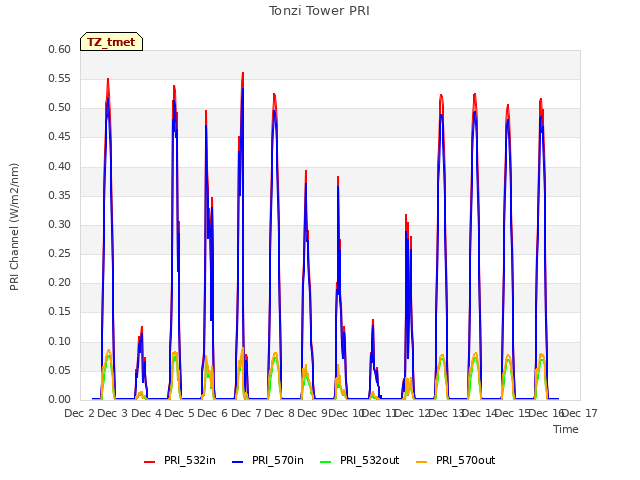This screenshot has width=640, height=480.
Task: Click the chart title Tonzi Tower PRI
Action: (x=319, y=11)
